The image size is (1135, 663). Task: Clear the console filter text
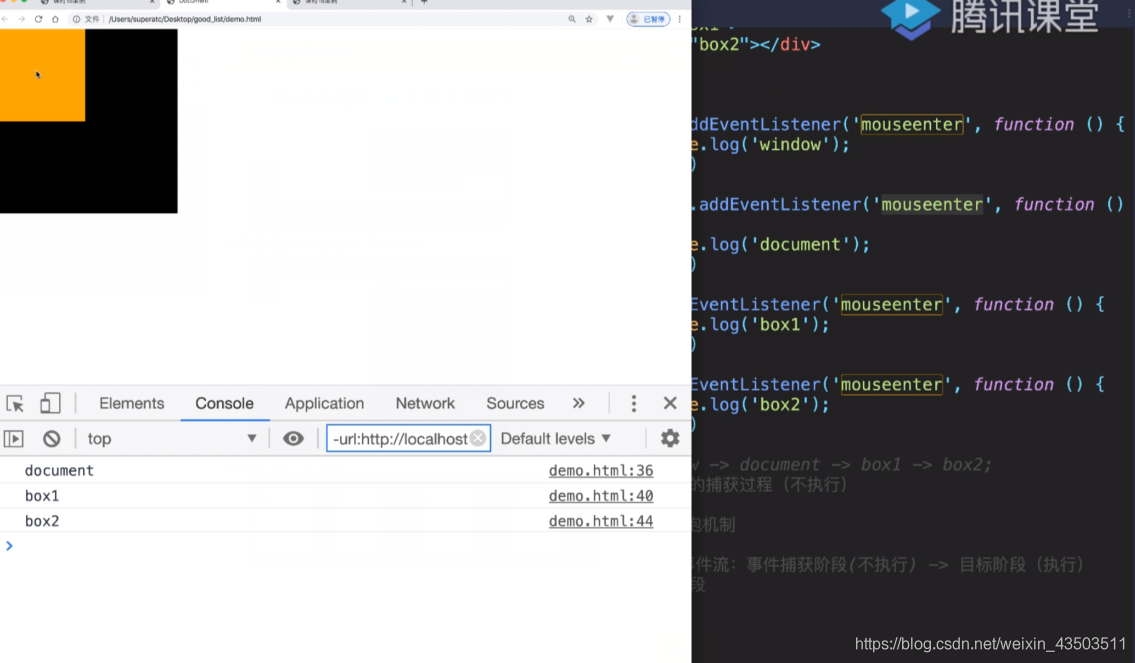coord(478,439)
